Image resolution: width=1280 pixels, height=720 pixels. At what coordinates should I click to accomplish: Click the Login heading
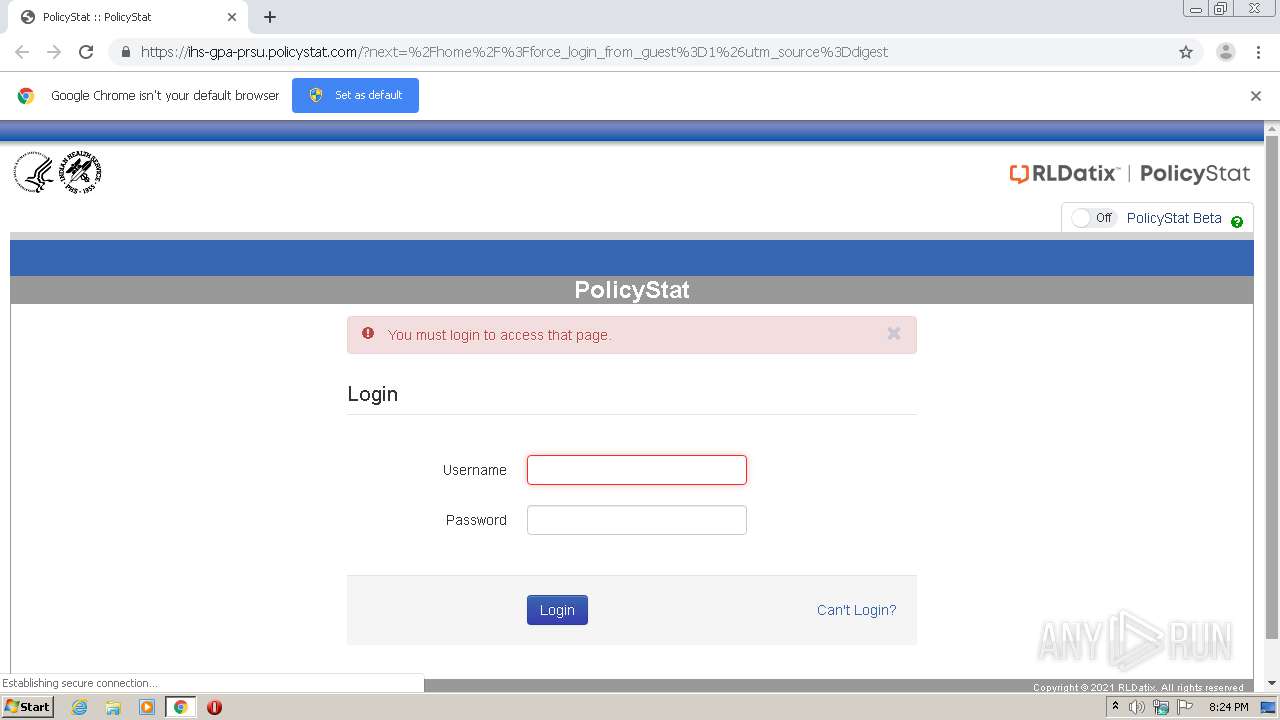pyautogui.click(x=373, y=394)
